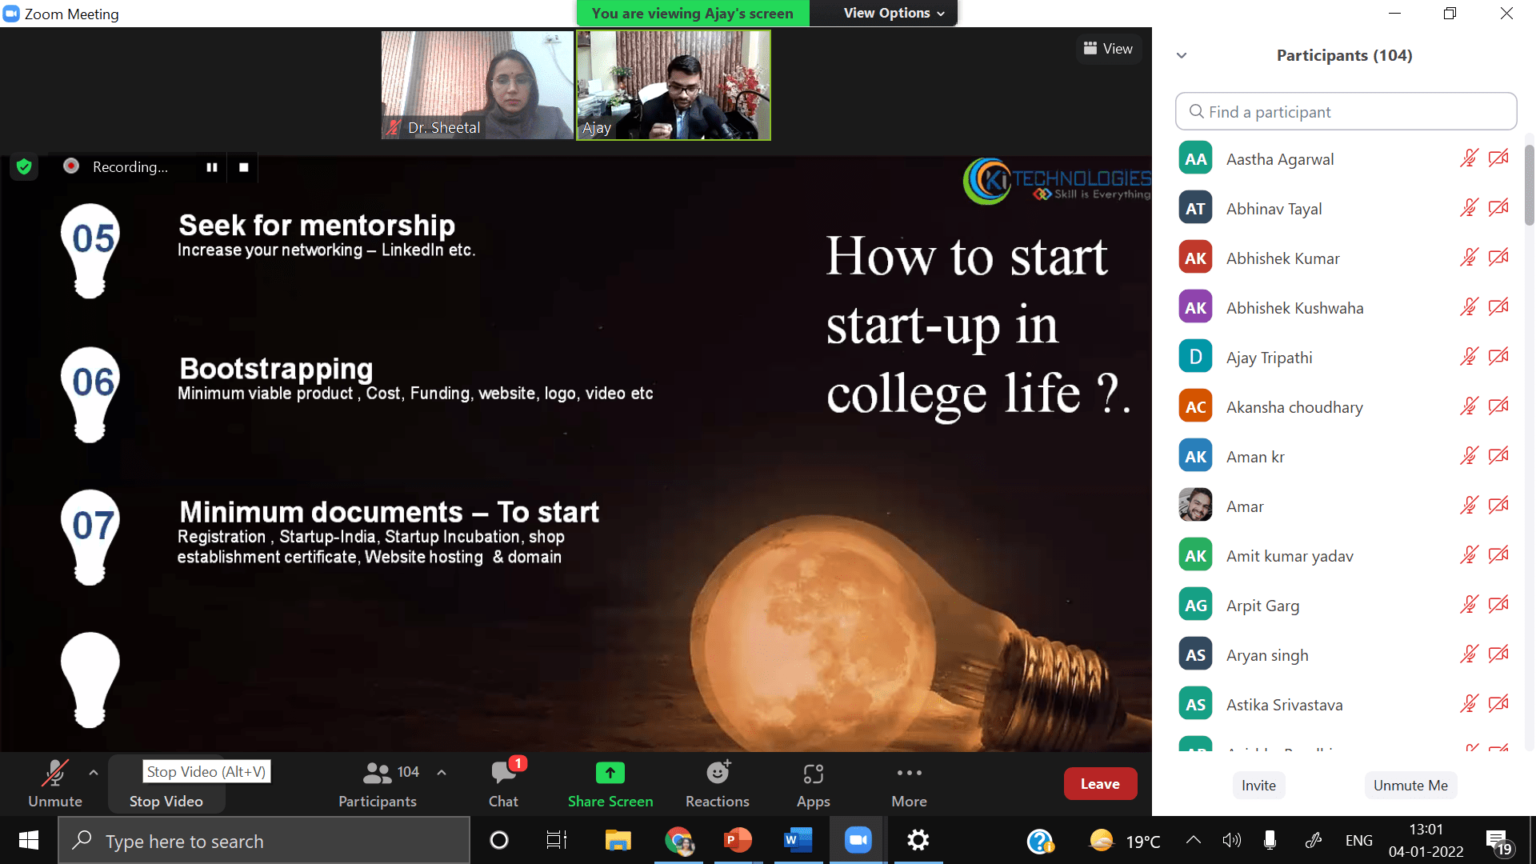
Task: Click the participants list scrollbar
Action: coord(1528,187)
